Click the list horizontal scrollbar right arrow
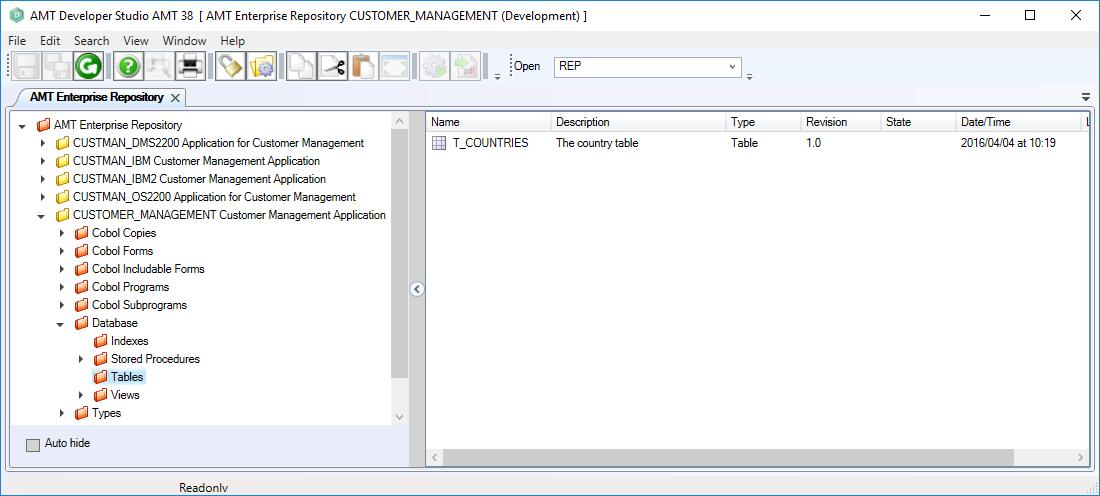The width and height of the screenshot is (1100, 496). coord(1081,458)
